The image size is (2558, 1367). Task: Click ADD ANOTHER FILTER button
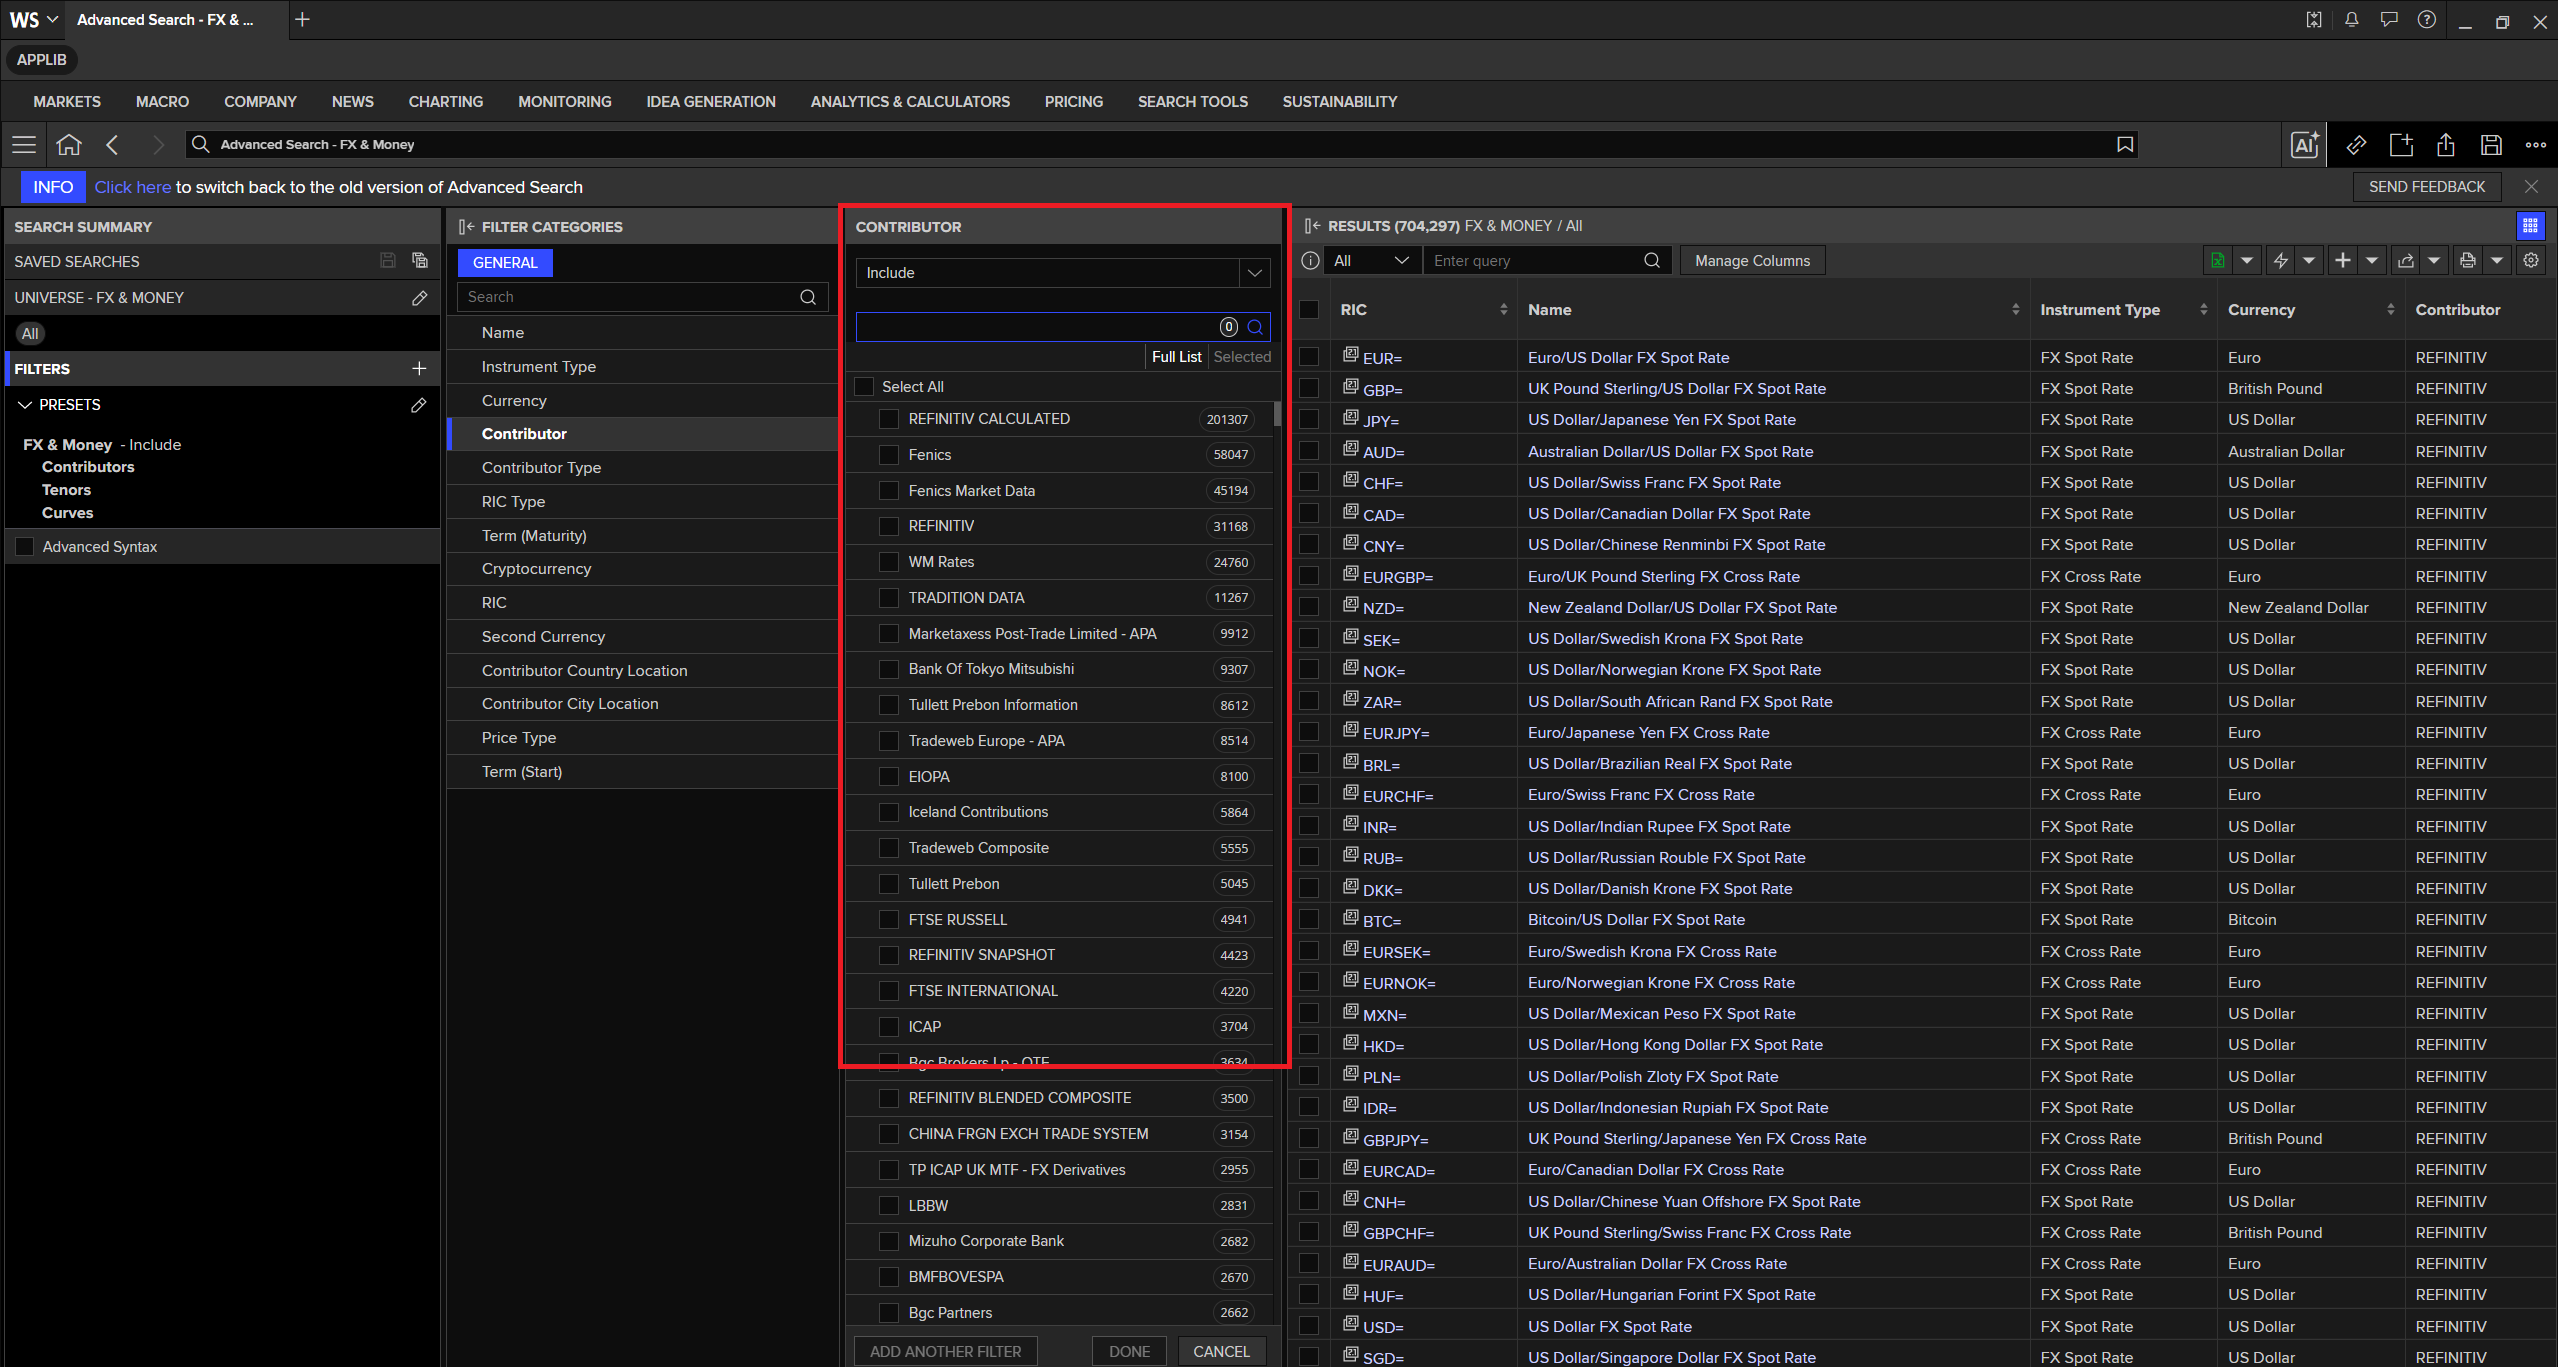click(945, 1351)
